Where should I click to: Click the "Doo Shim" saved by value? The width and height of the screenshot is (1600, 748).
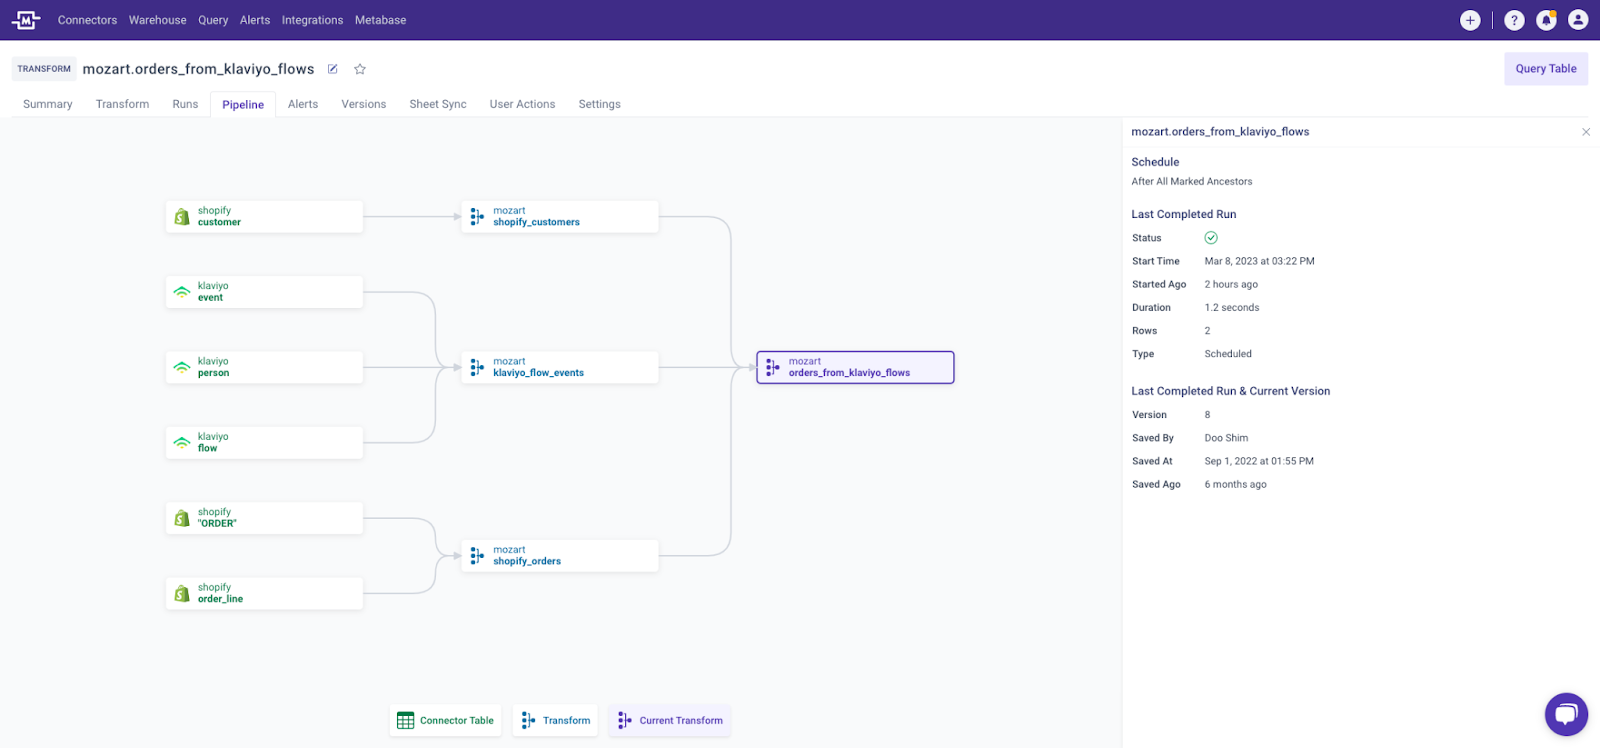pyautogui.click(x=1226, y=438)
